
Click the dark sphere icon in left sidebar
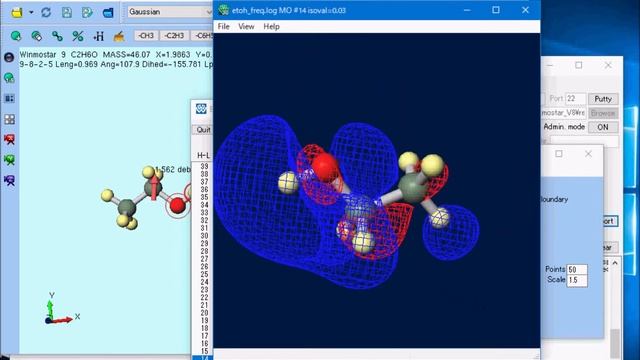(x=9, y=57)
